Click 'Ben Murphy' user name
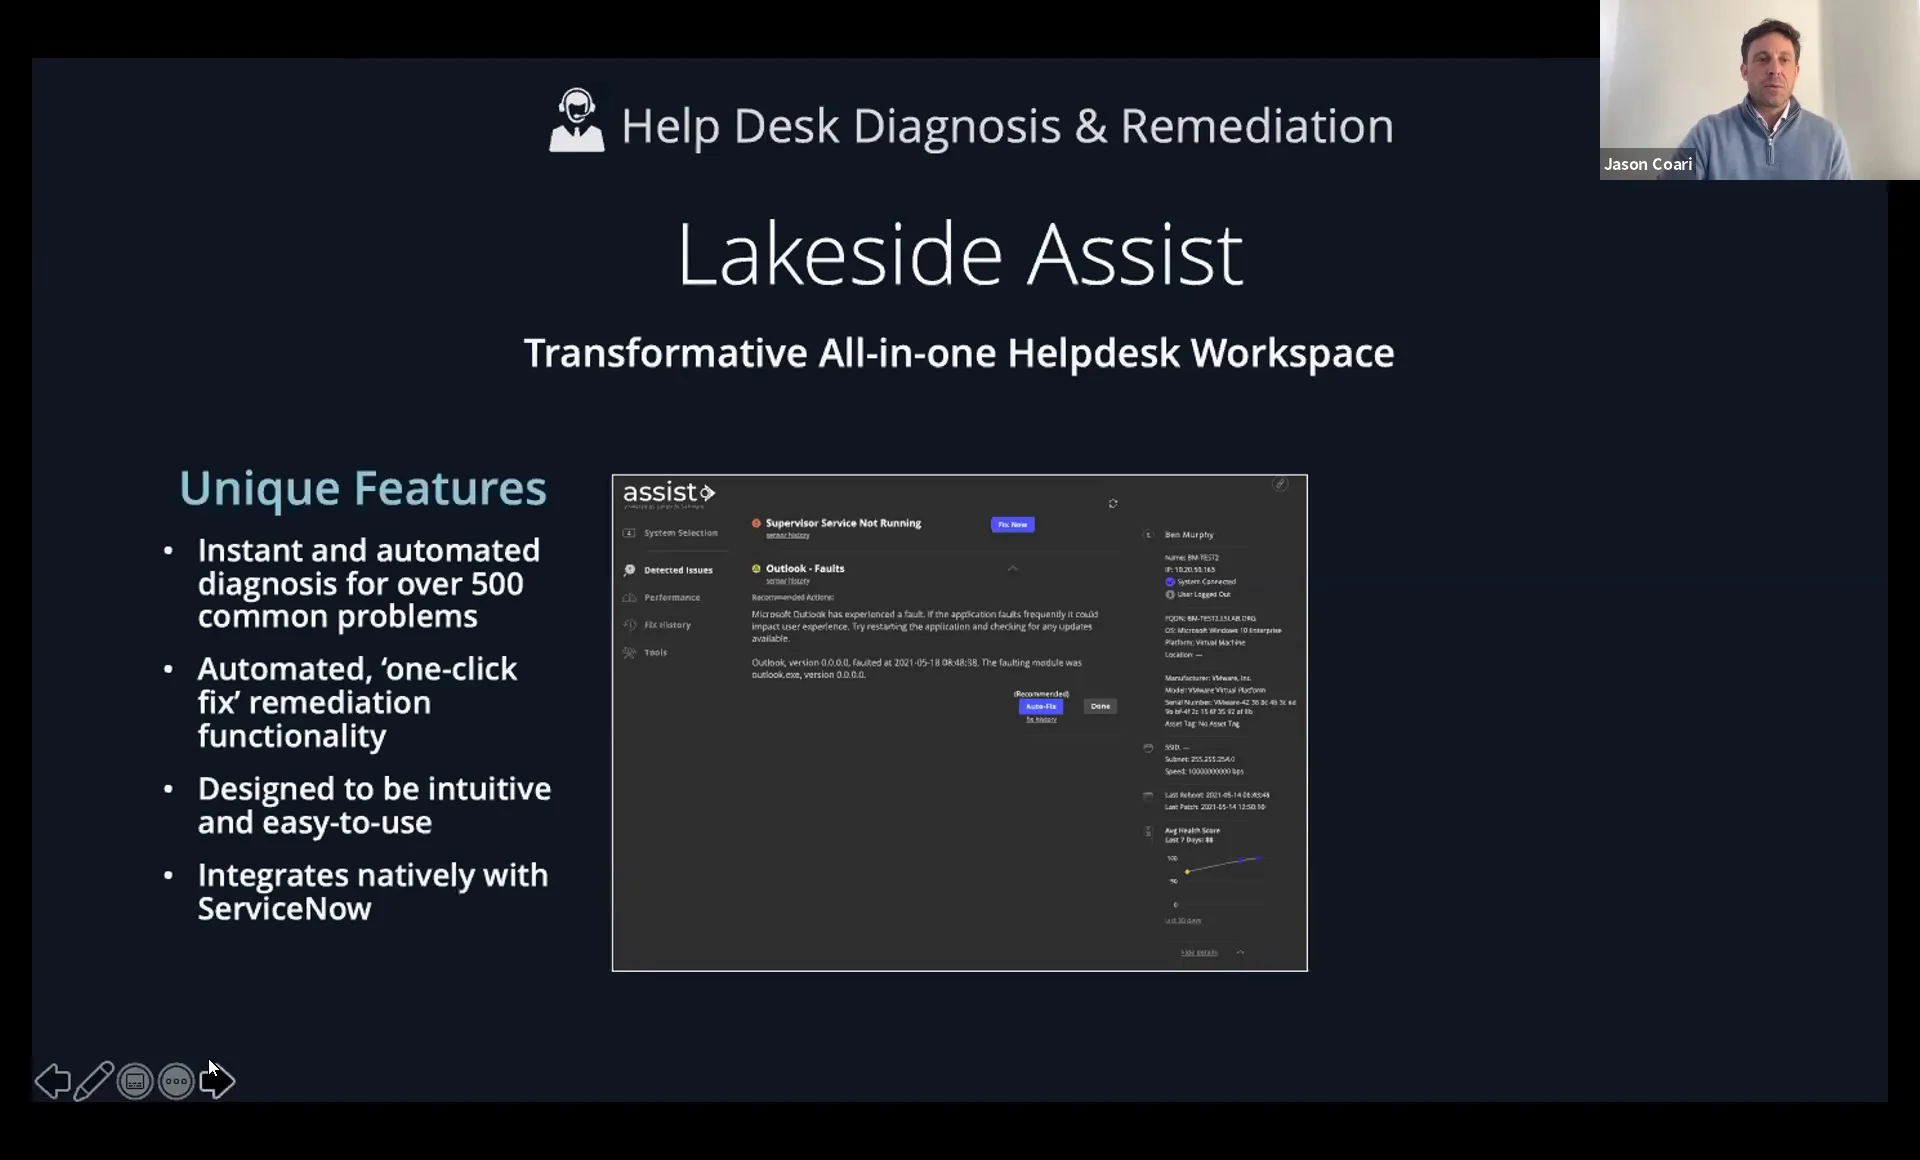Image resolution: width=1920 pixels, height=1160 pixels. 1189,535
